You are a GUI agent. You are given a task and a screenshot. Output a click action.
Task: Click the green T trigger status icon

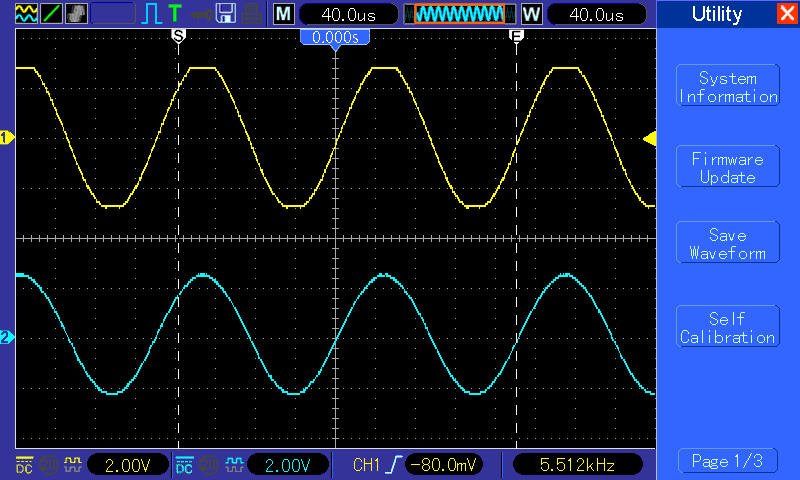click(174, 13)
